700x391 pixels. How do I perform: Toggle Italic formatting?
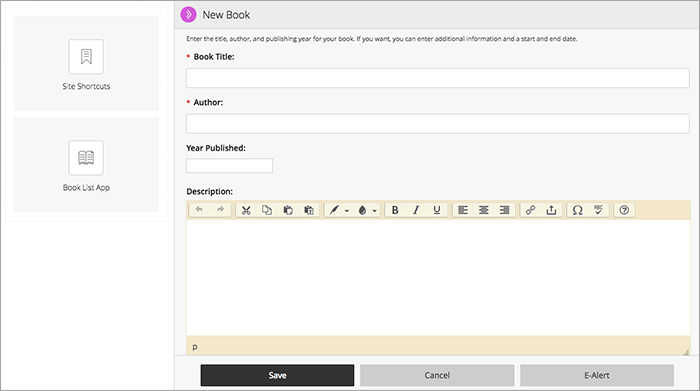click(416, 210)
